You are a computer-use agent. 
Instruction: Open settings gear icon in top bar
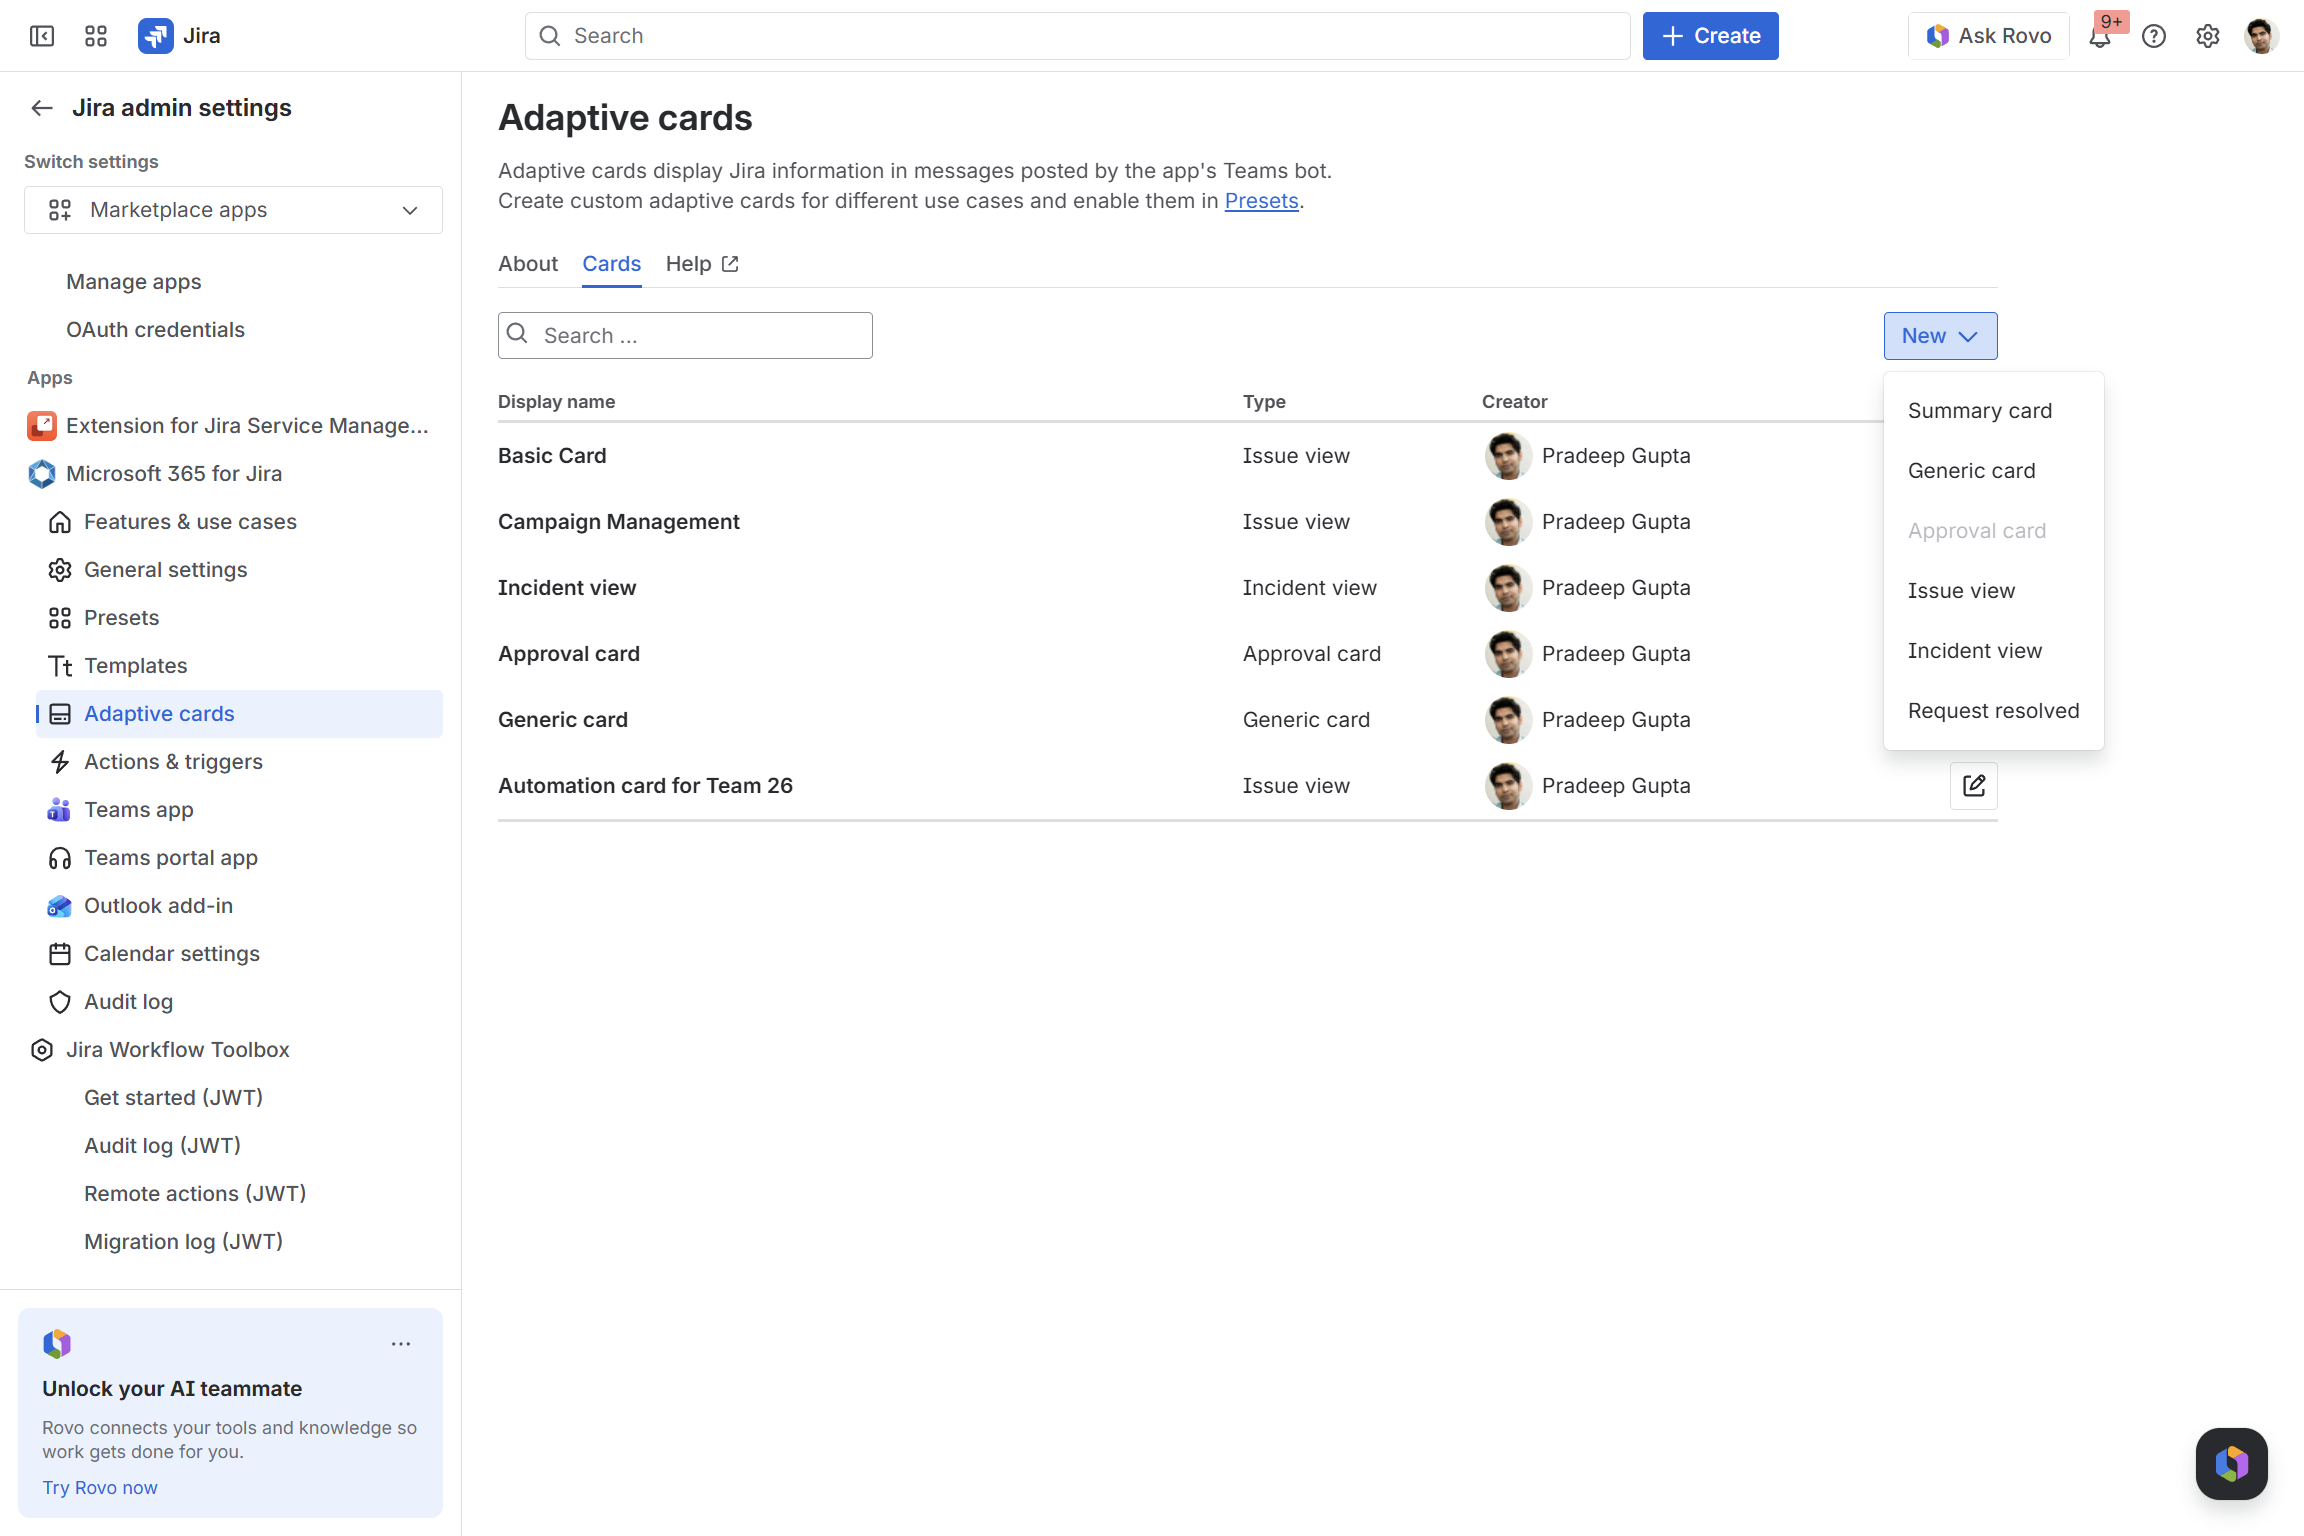[2208, 37]
